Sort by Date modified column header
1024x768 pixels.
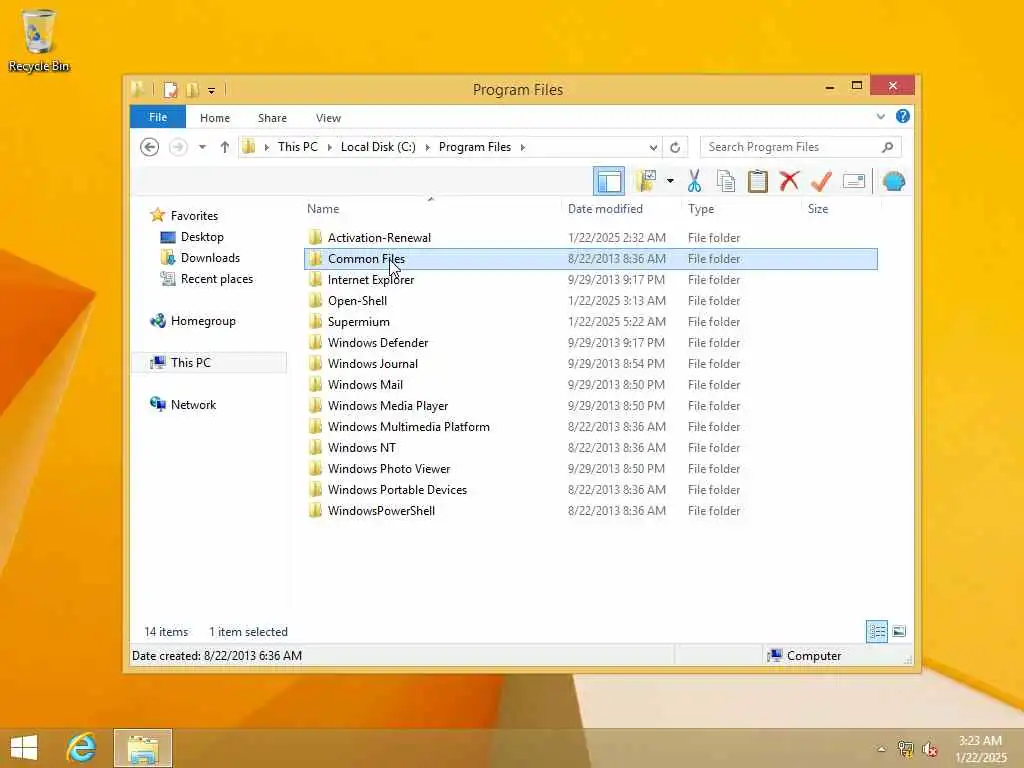(x=620, y=209)
